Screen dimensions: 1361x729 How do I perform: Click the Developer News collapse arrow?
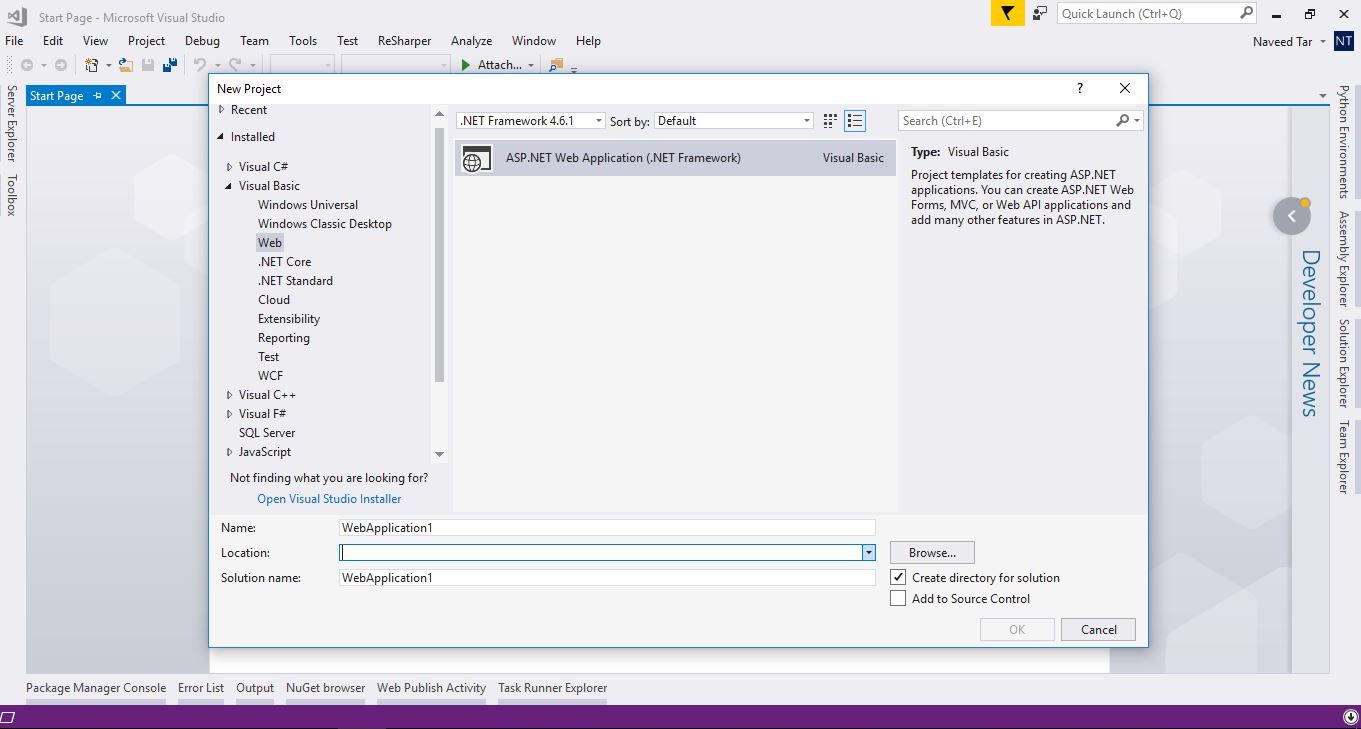coord(1292,216)
